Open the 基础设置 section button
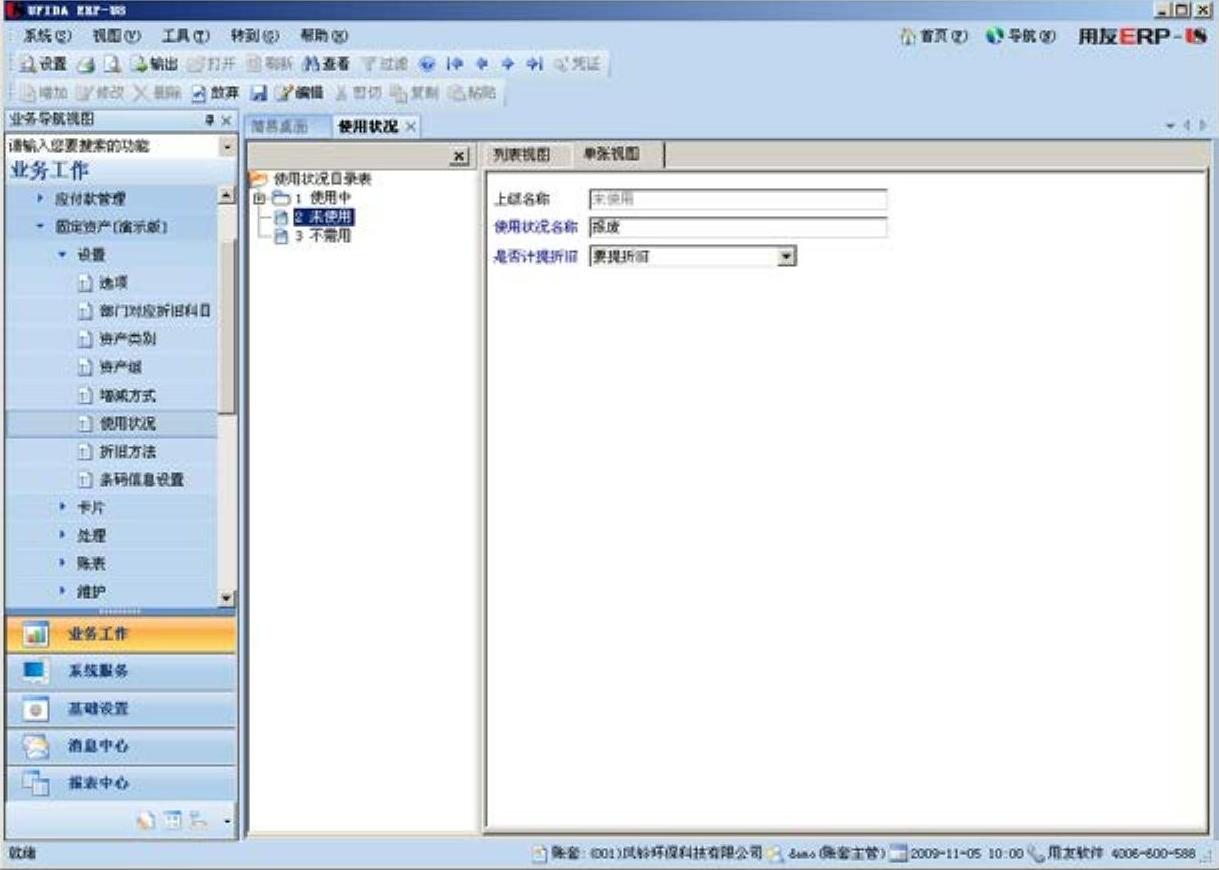The width and height of the screenshot is (1219, 870). coord(120,709)
